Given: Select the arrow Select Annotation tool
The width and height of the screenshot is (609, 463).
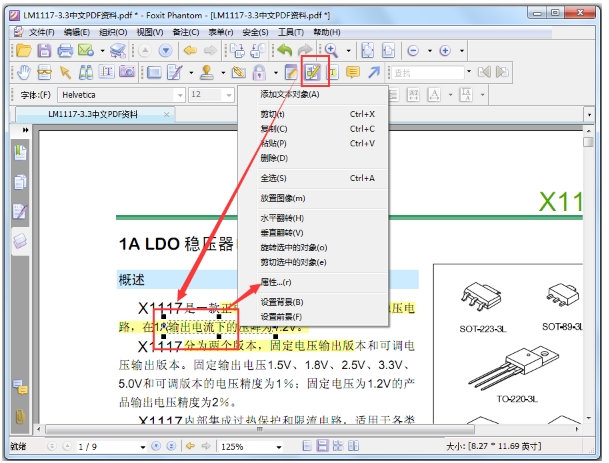Looking at the screenshot, I should click(x=65, y=72).
